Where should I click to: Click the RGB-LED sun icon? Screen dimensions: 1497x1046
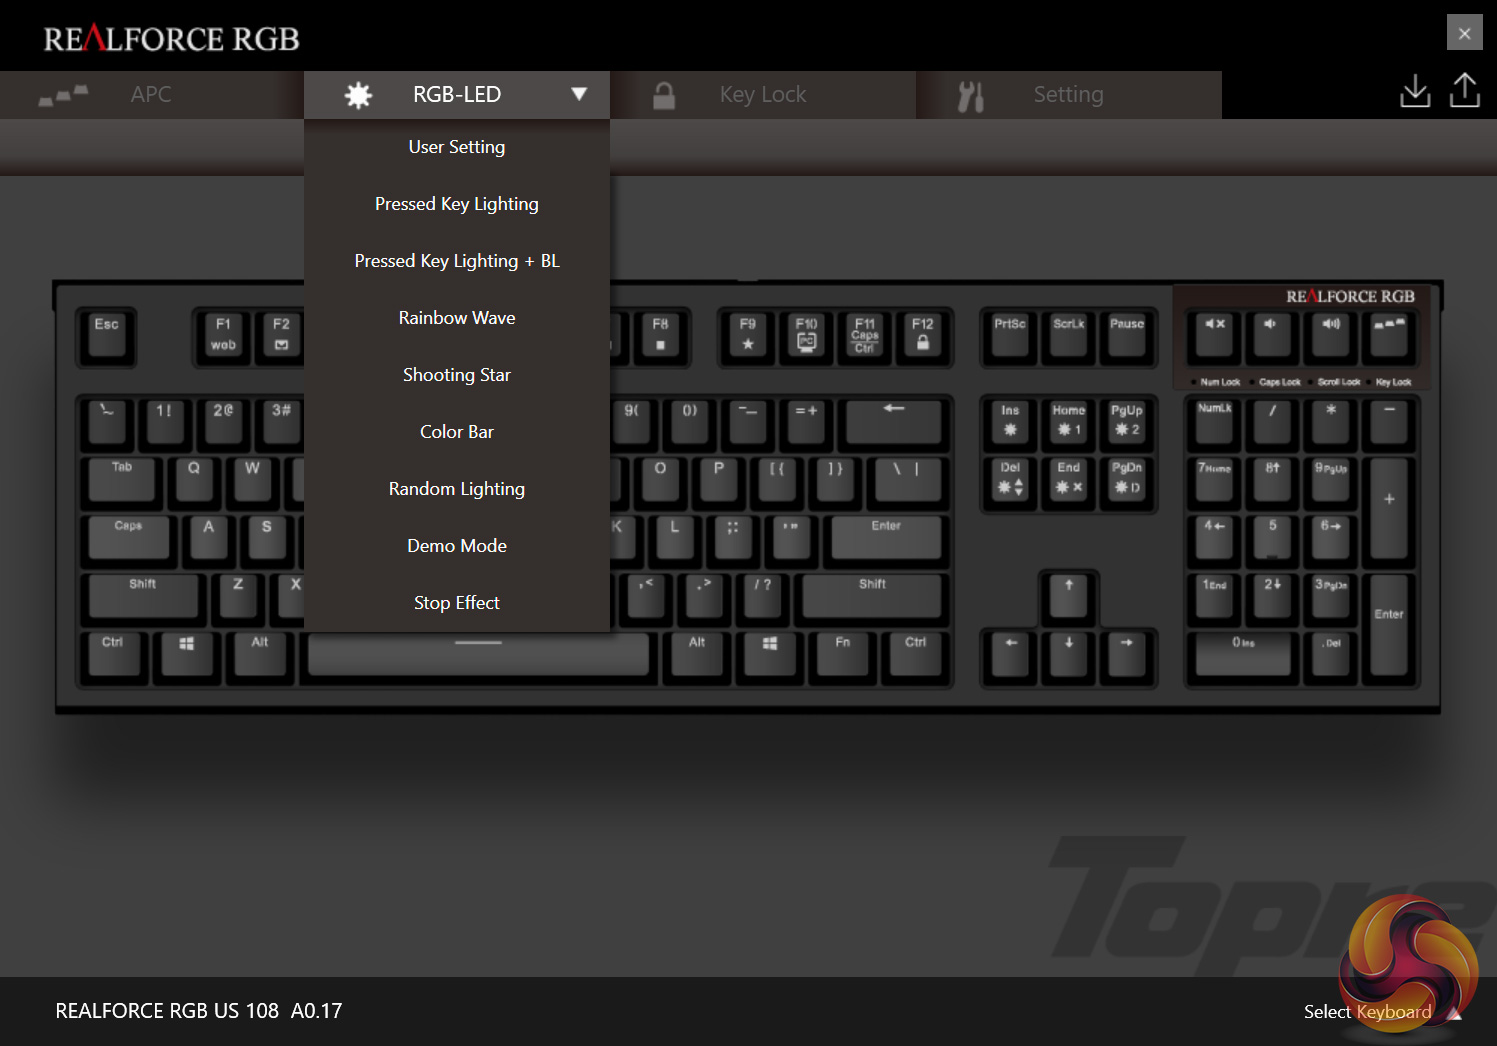click(358, 95)
